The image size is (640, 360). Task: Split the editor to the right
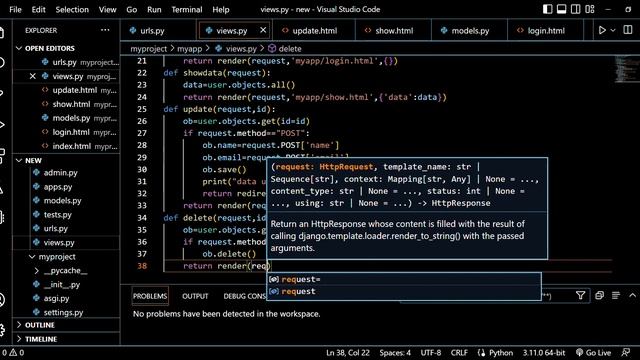coord(628,30)
